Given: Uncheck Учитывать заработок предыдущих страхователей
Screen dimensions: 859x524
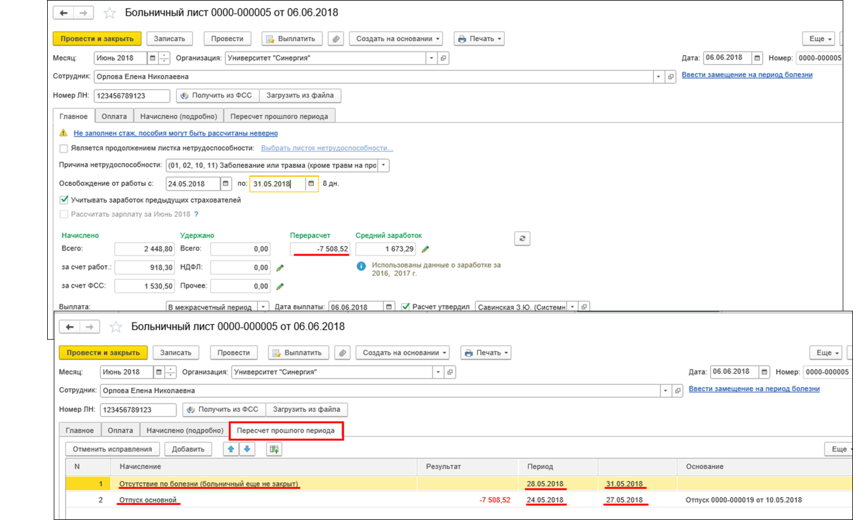Looking at the screenshot, I should click(64, 200).
